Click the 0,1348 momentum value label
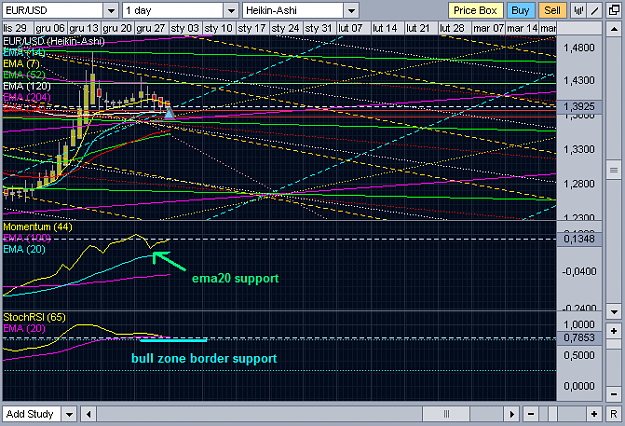 click(579, 239)
